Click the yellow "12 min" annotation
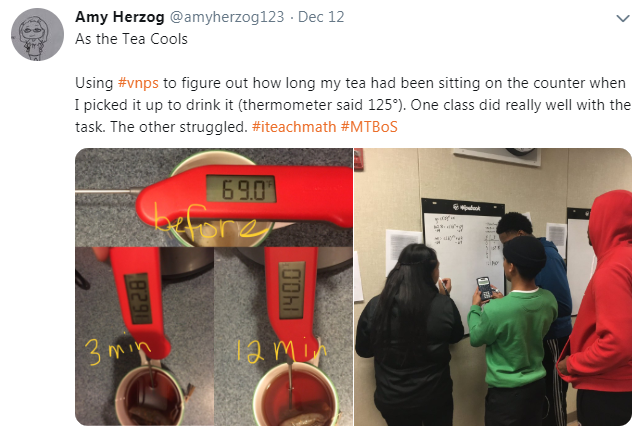The height and width of the screenshot is (433, 640). tap(282, 351)
